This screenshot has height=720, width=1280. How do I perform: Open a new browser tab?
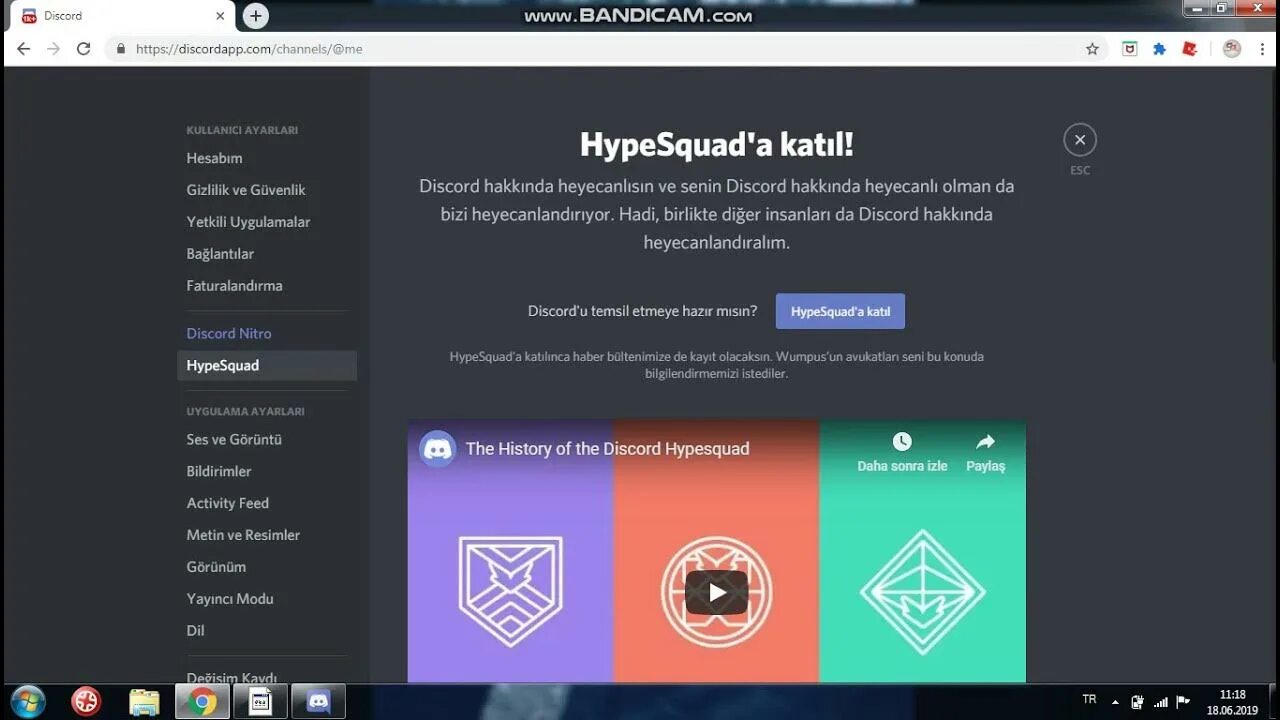click(256, 16)
